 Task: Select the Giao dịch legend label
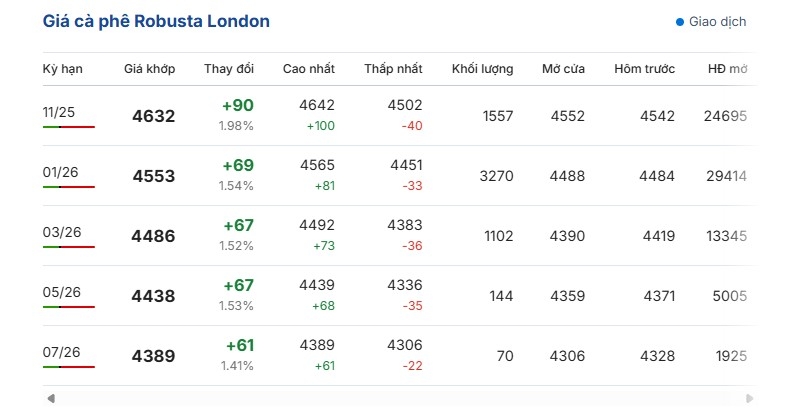click(718, 22)
